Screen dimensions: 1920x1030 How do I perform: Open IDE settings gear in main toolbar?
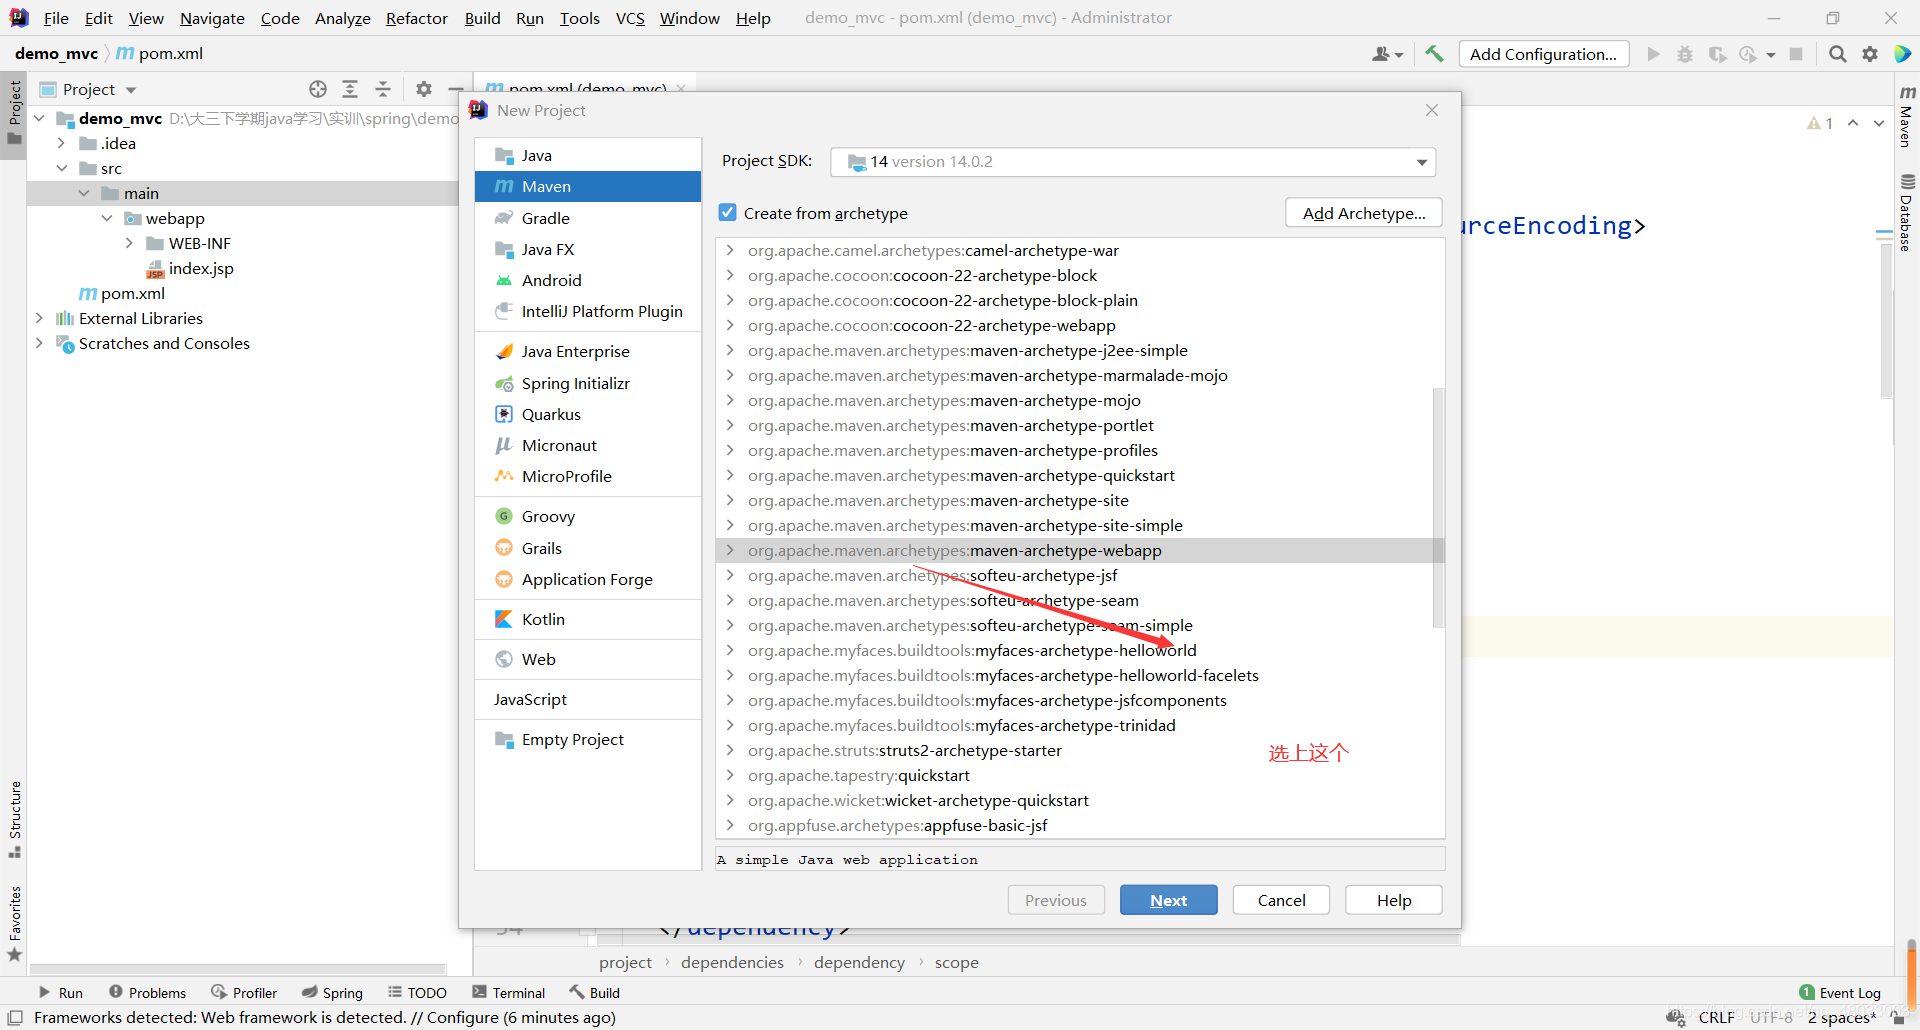[x=1869, y=54]
